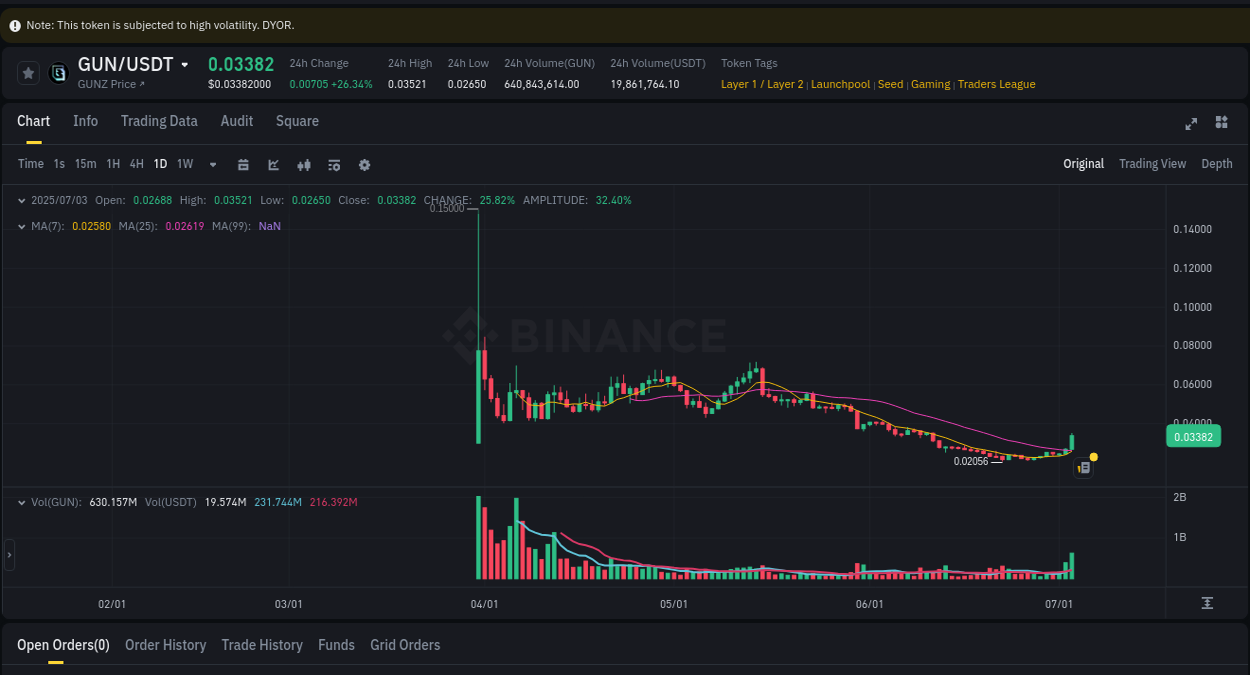Click the date range calendar icon
Screen dimensions: 1250x675
(x=243, y=164)
